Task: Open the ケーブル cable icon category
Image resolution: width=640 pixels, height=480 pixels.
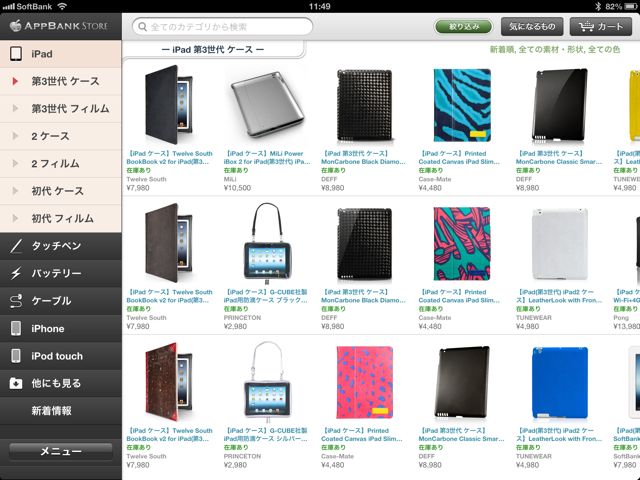Action: [16, 301]
